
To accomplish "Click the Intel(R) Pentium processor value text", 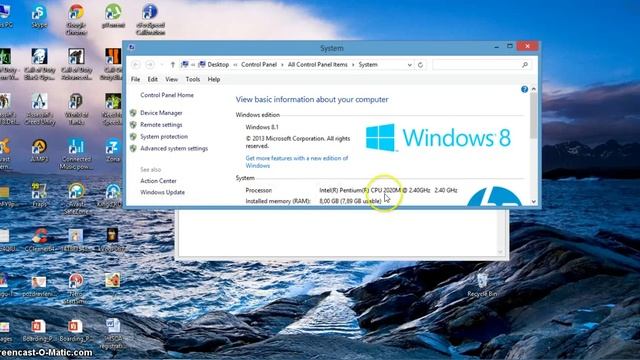I will [x=388, y=190].
